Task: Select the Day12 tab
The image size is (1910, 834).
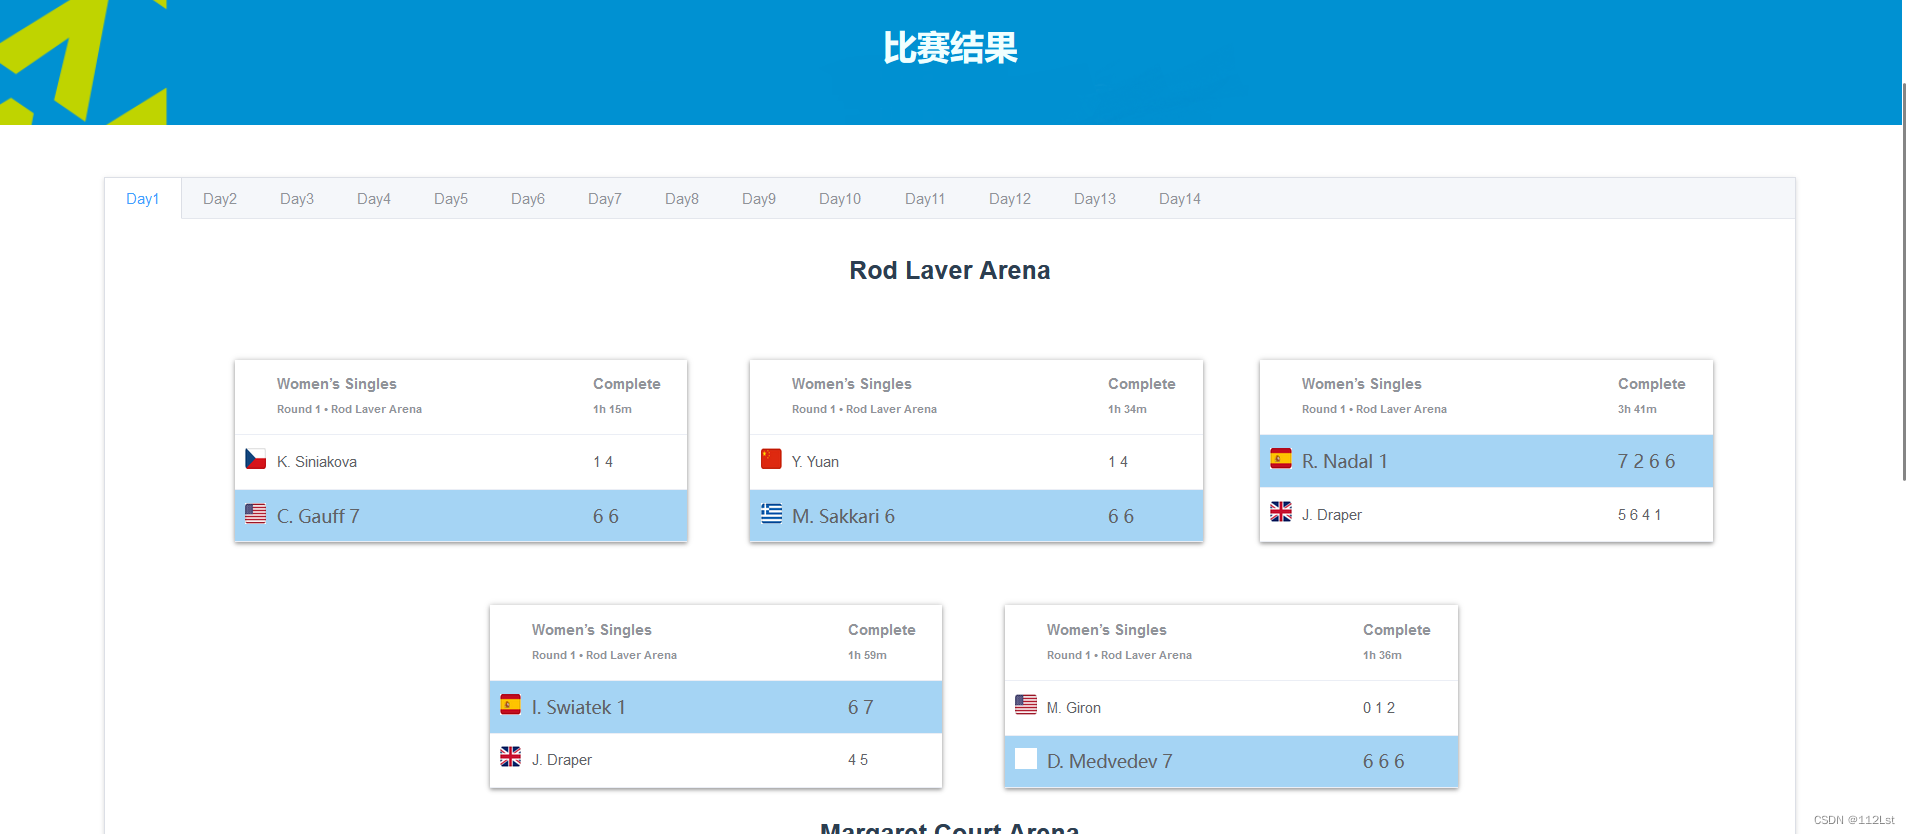Action: click(x=1010, y=199)
